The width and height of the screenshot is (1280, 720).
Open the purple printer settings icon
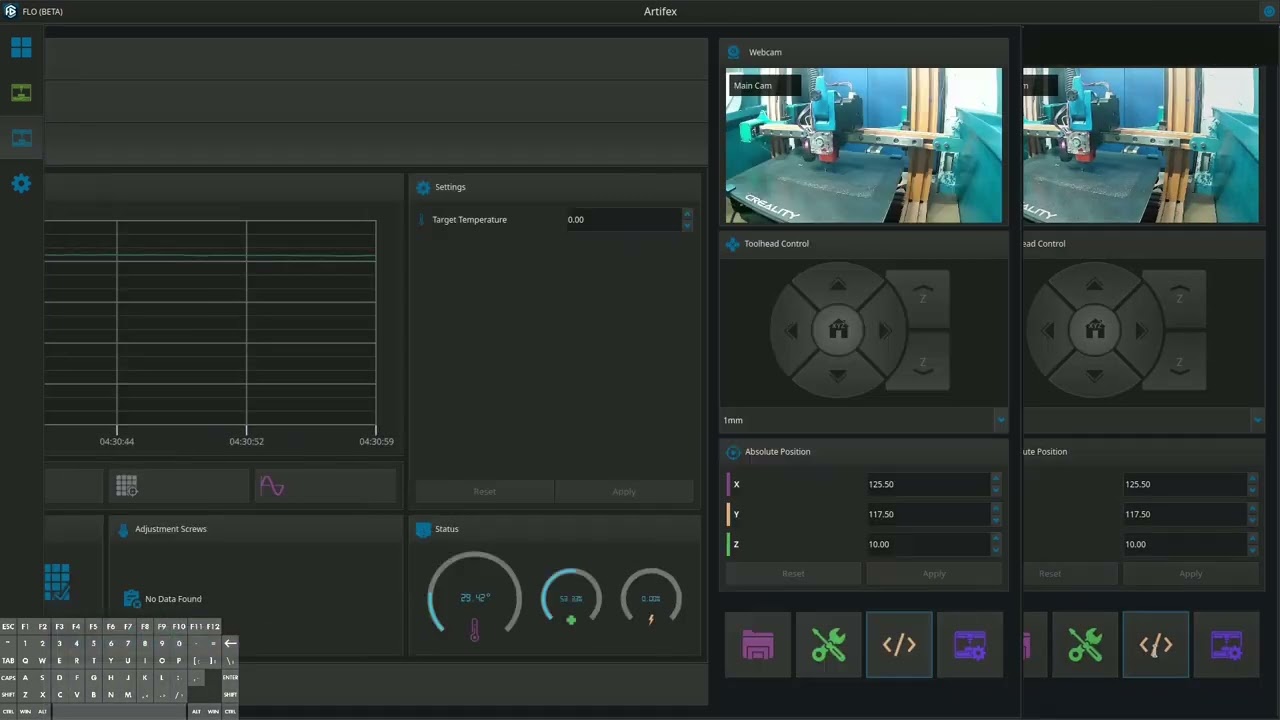[970, 645]
